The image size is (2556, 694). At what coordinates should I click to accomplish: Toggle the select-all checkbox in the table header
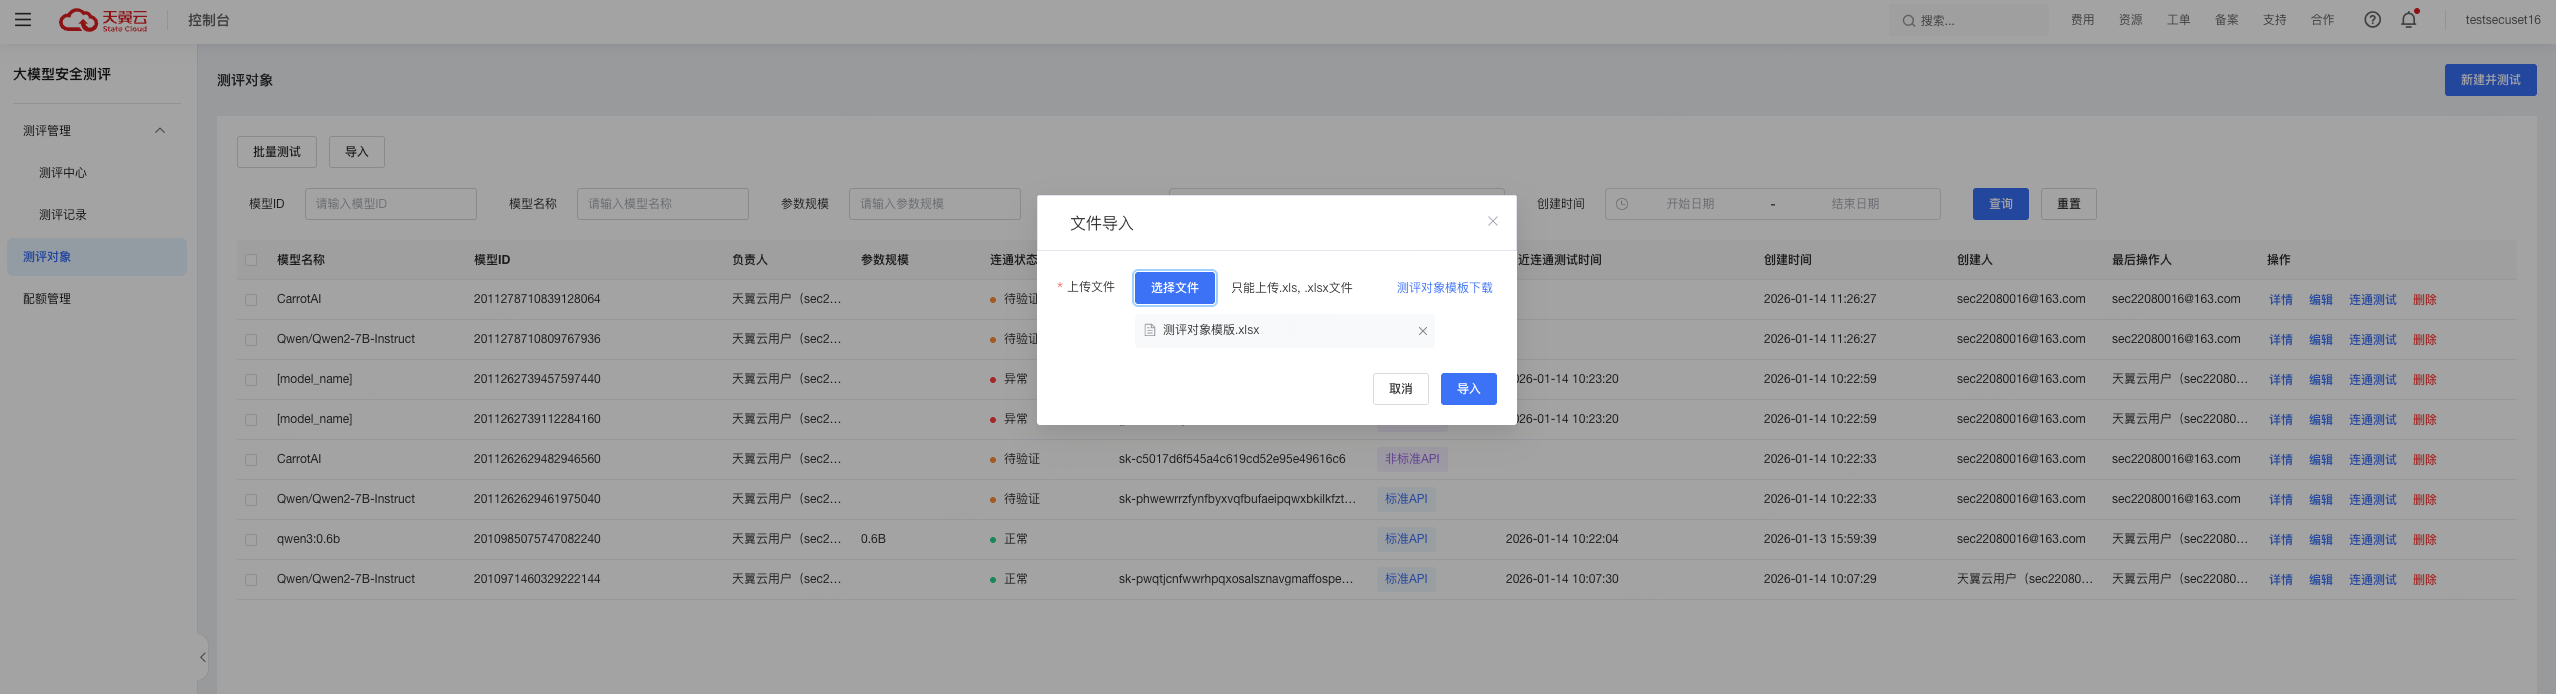251,260
